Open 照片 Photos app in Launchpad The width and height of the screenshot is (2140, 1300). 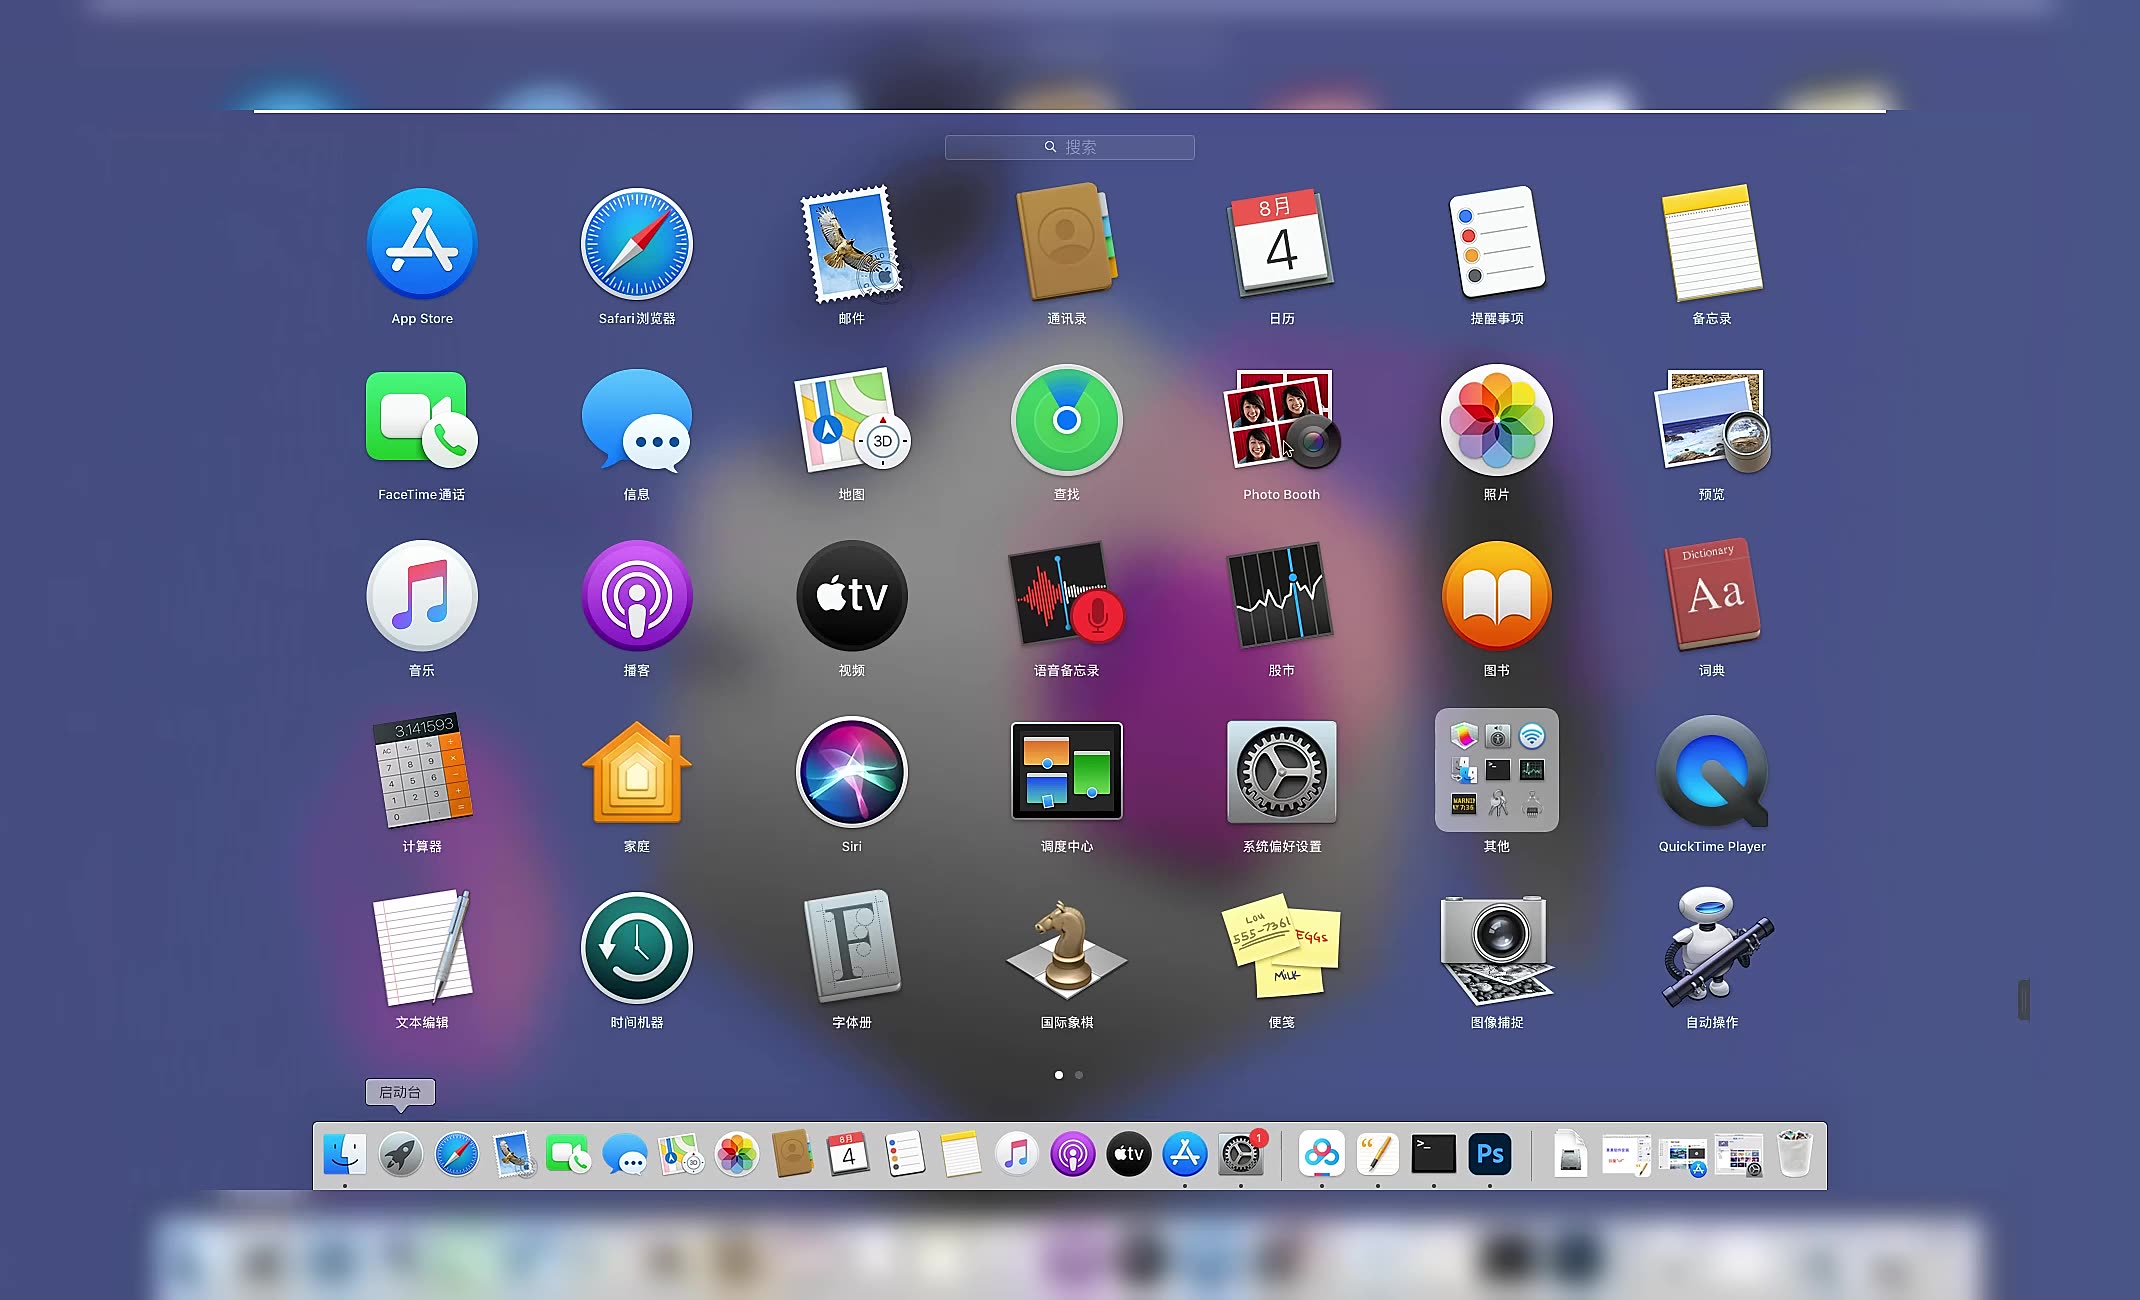tap(1497, 420)
